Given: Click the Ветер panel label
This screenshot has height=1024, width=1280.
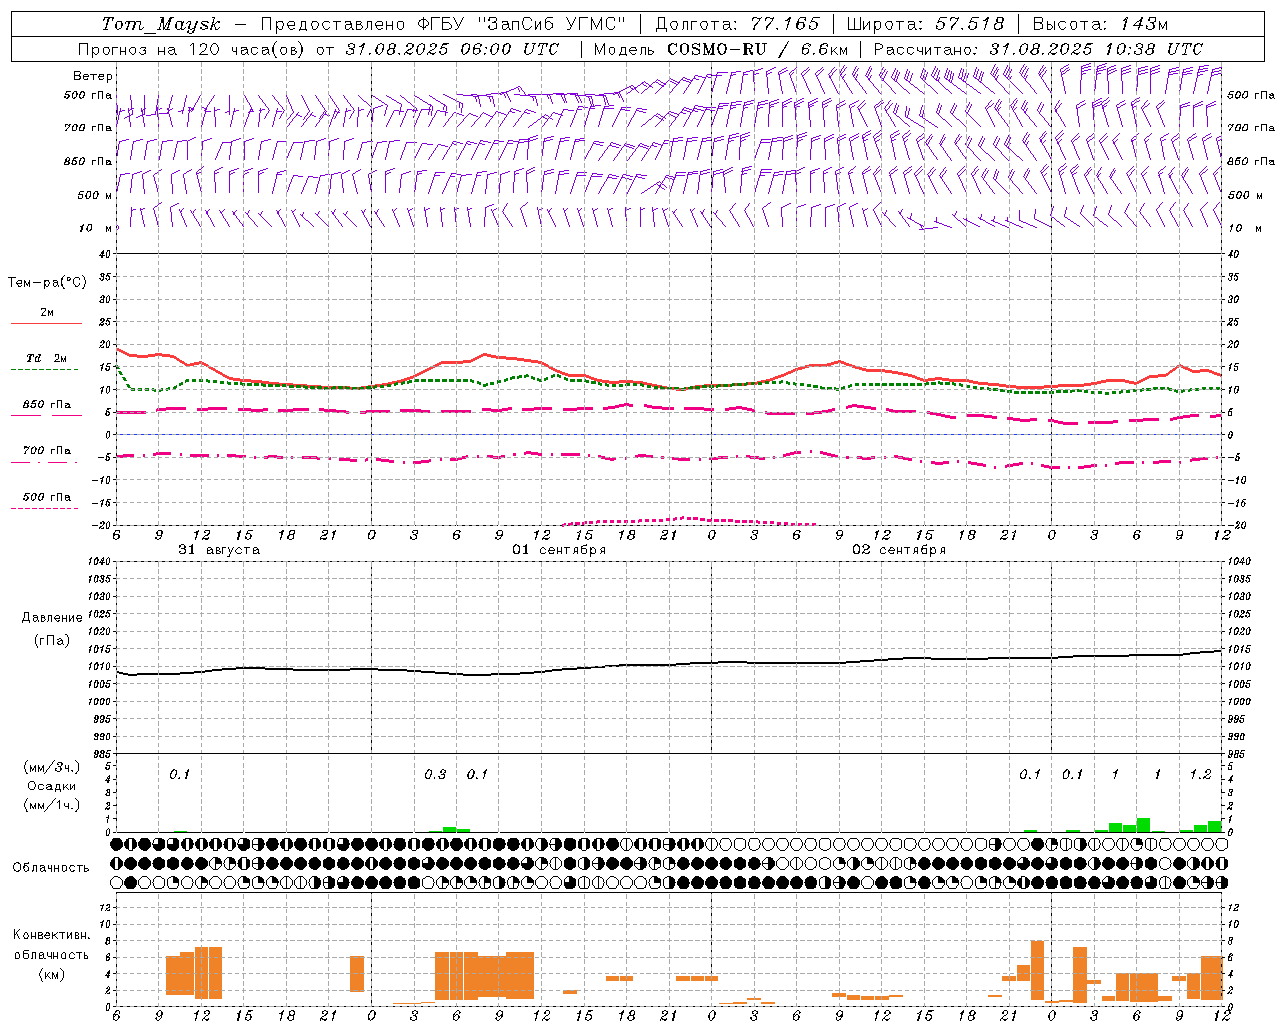Looking at the screenshot, I should (x=93, y=76).
